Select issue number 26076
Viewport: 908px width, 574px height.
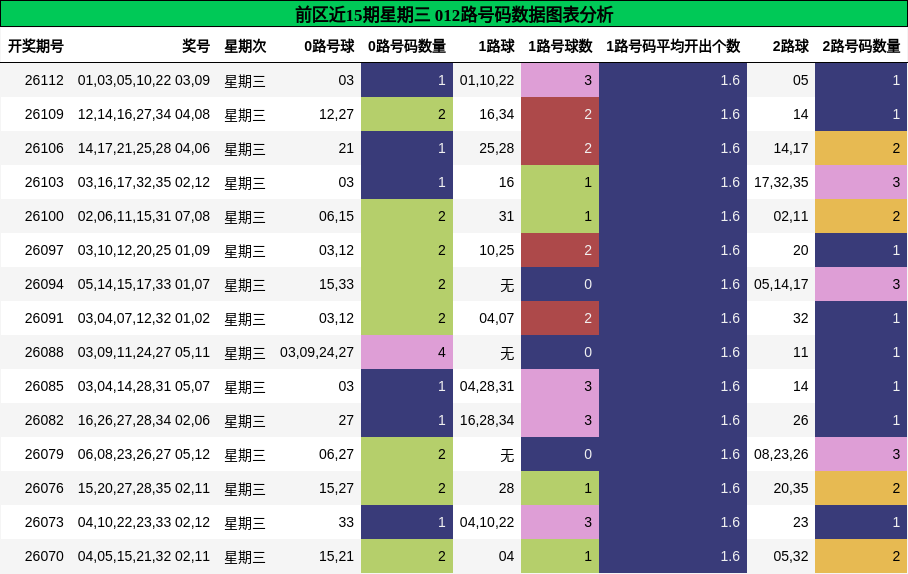coord(44,488)
